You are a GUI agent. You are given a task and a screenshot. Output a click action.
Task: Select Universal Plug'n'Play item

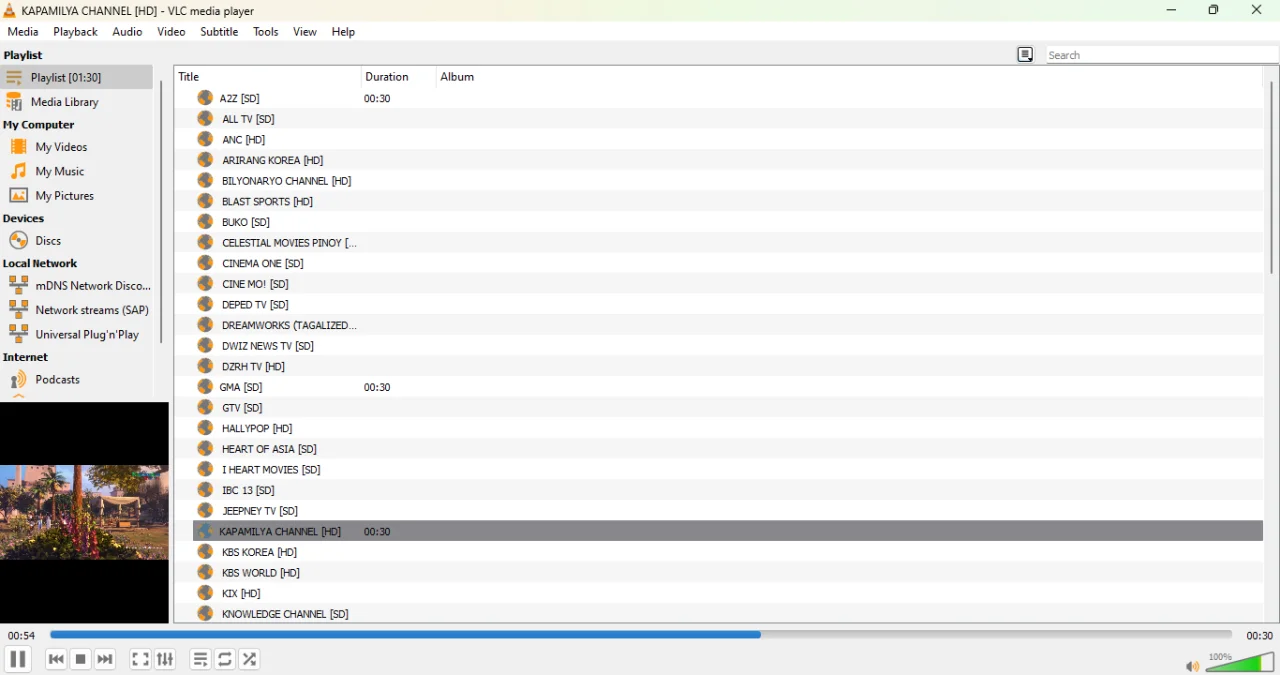(x=77, y=334)
